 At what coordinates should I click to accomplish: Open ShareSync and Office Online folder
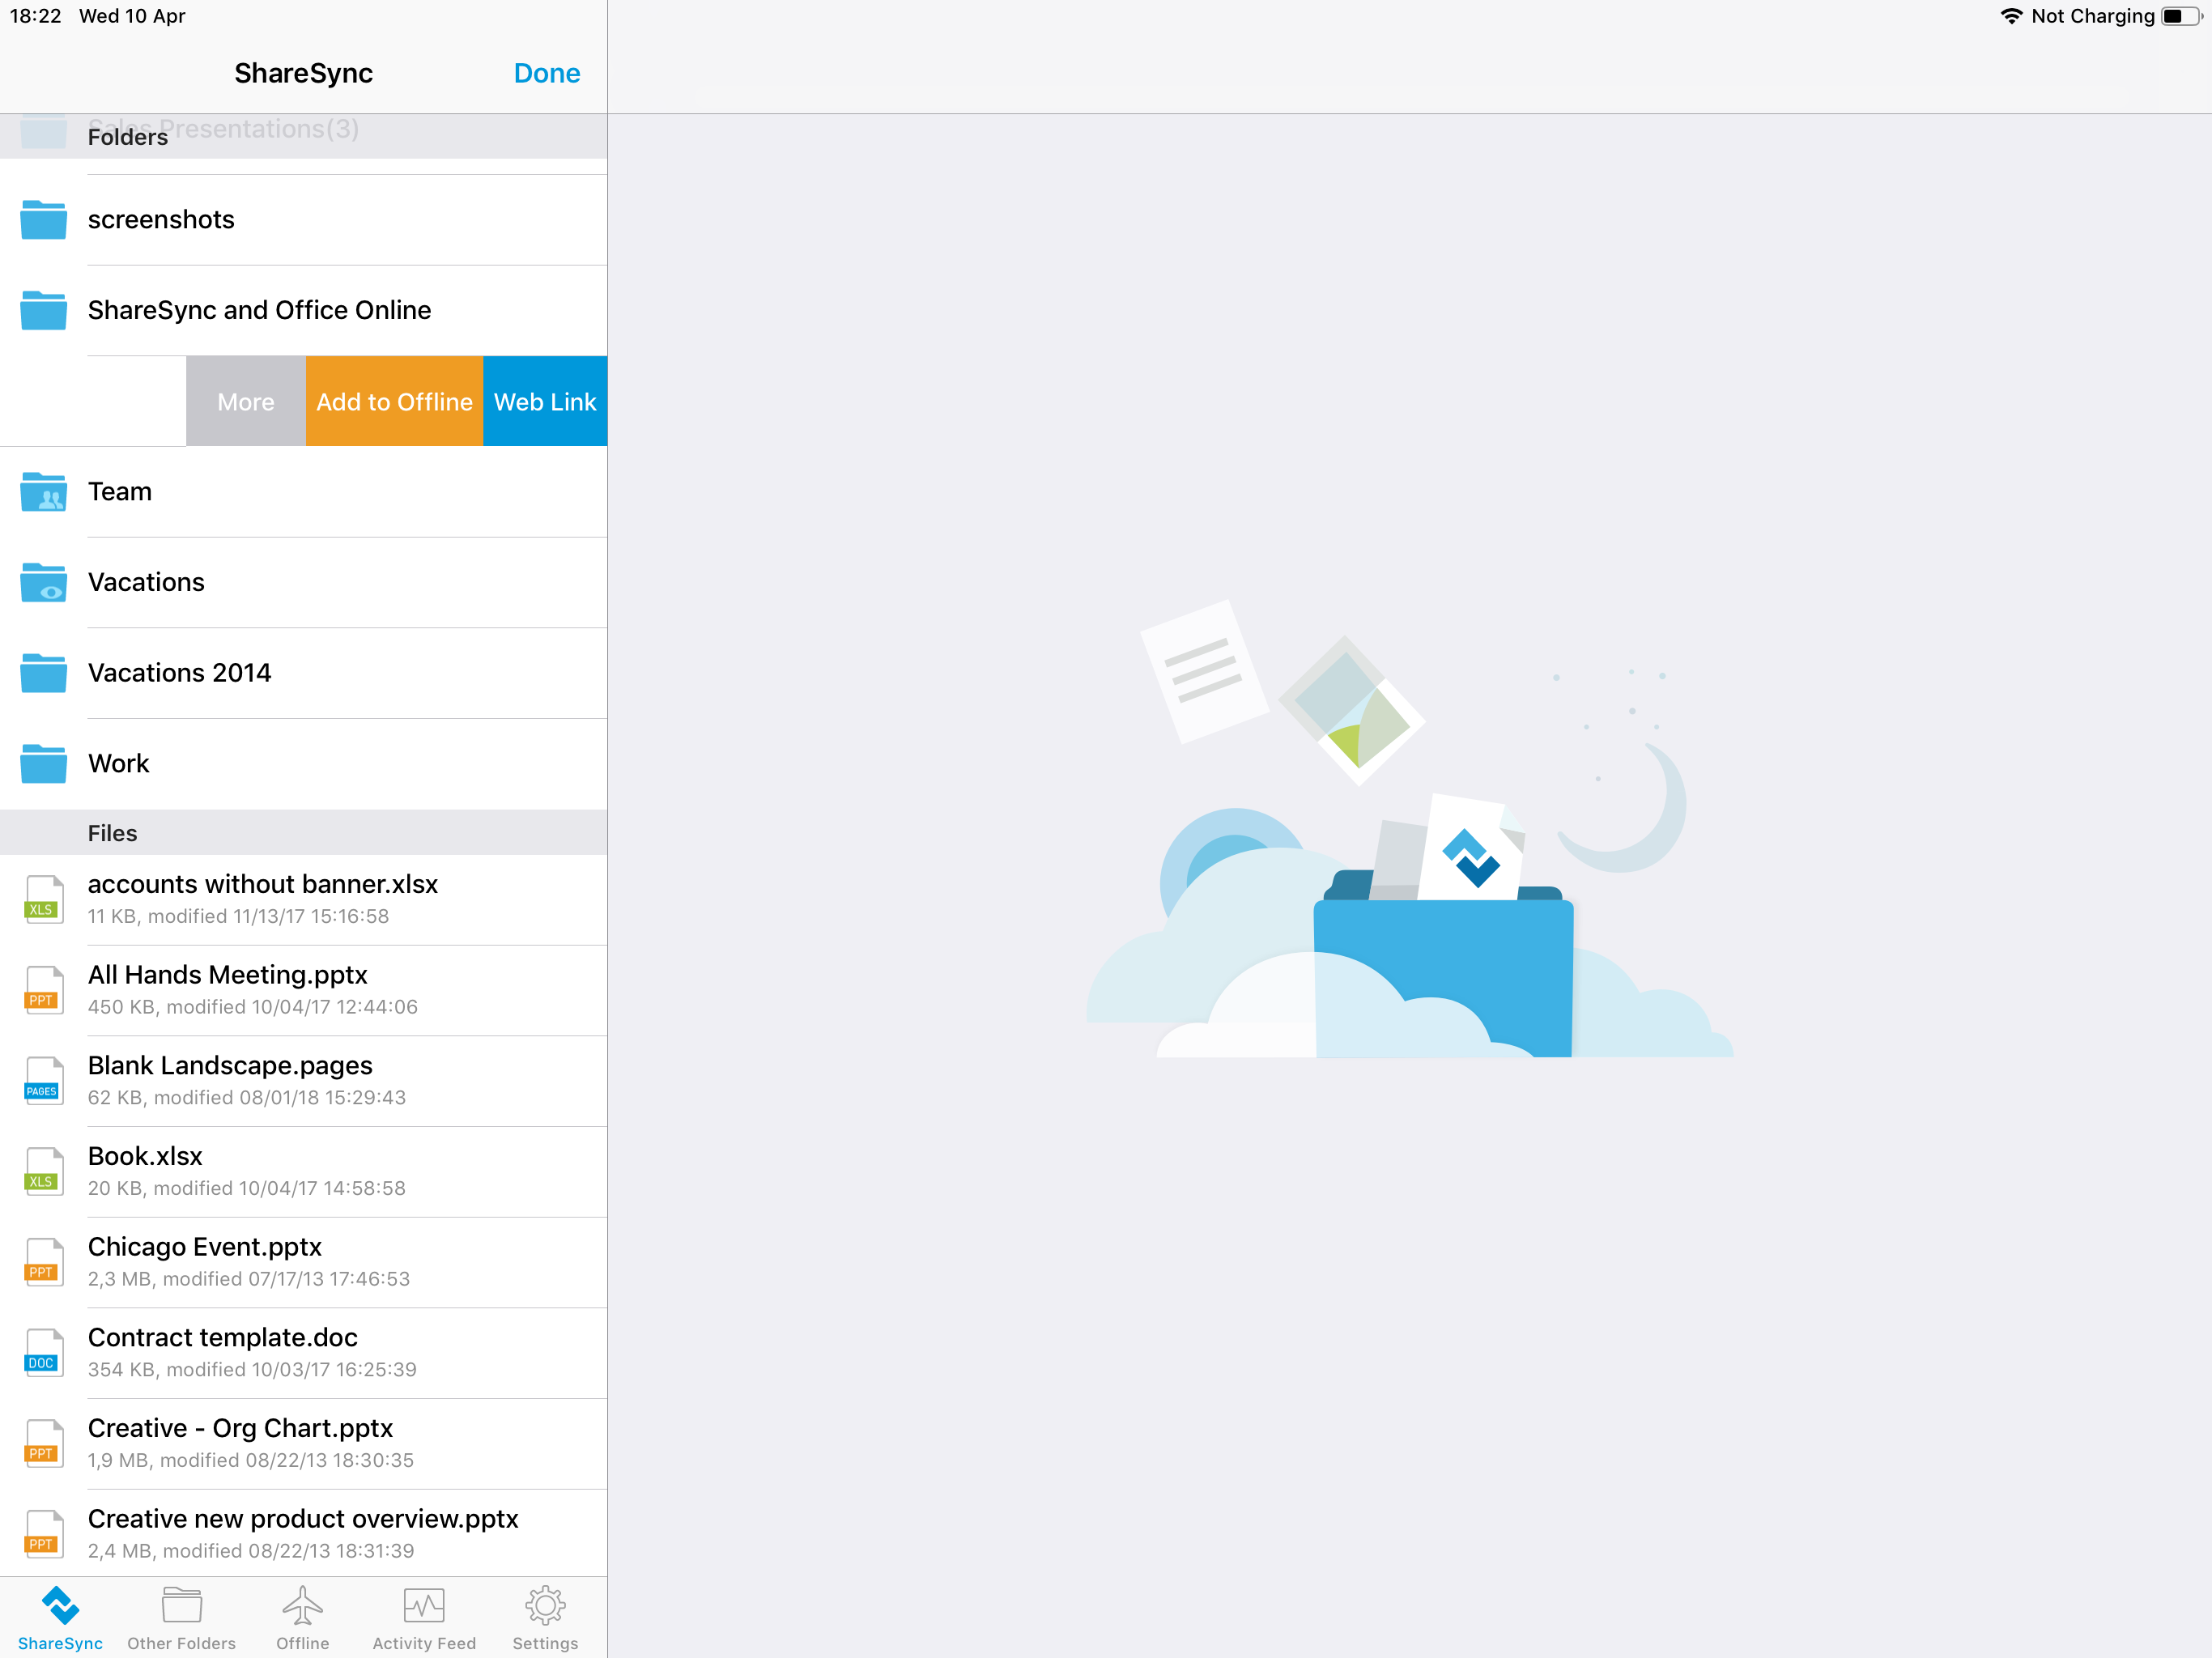click(x=303, y=310)
